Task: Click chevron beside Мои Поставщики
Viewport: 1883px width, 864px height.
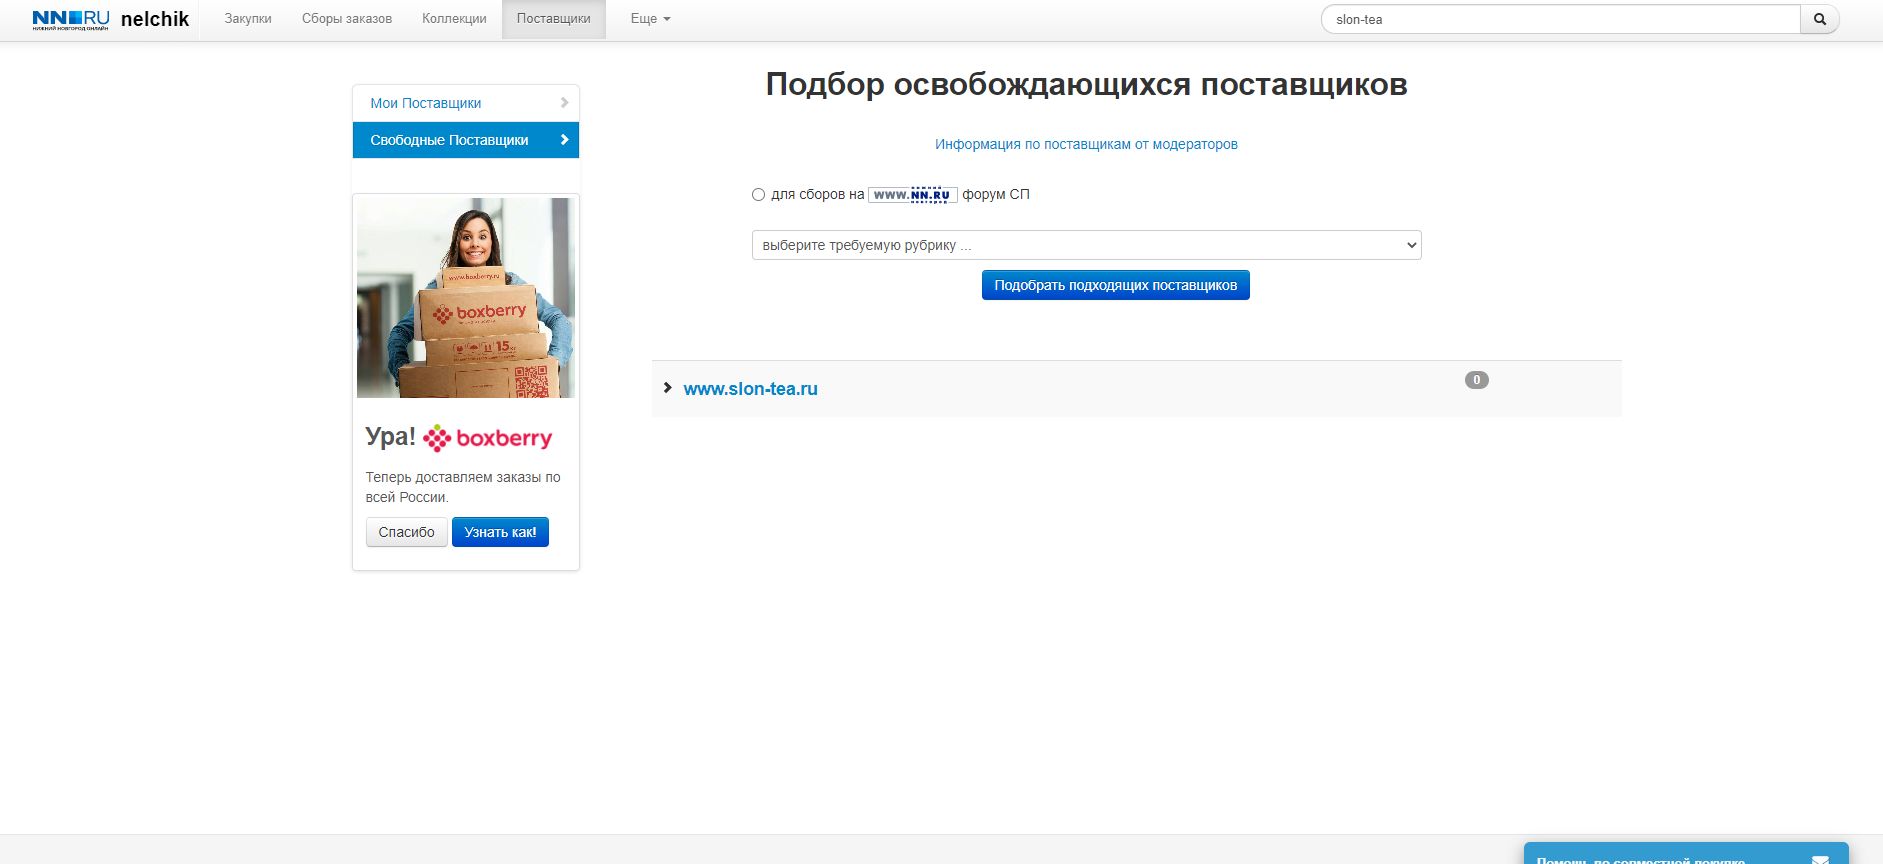Action: click(564, 103)
